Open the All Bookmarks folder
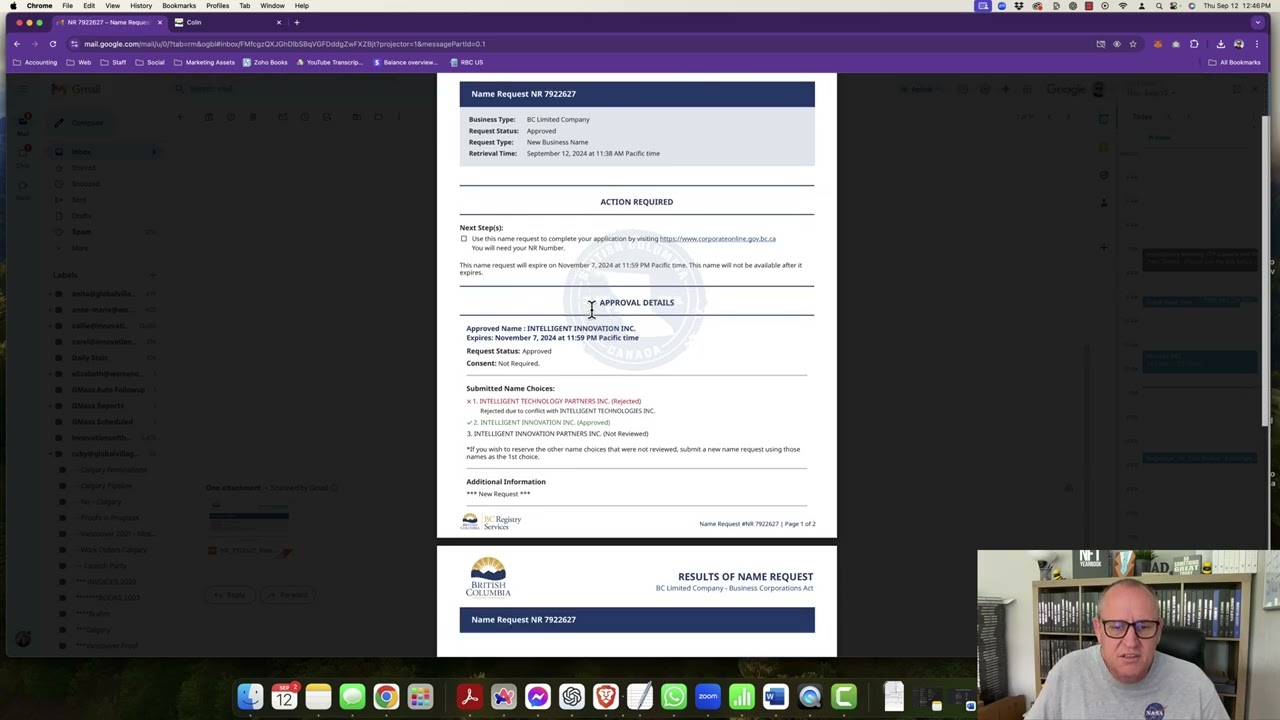Screen dimensions: 1280x720 coord(1233,62)
